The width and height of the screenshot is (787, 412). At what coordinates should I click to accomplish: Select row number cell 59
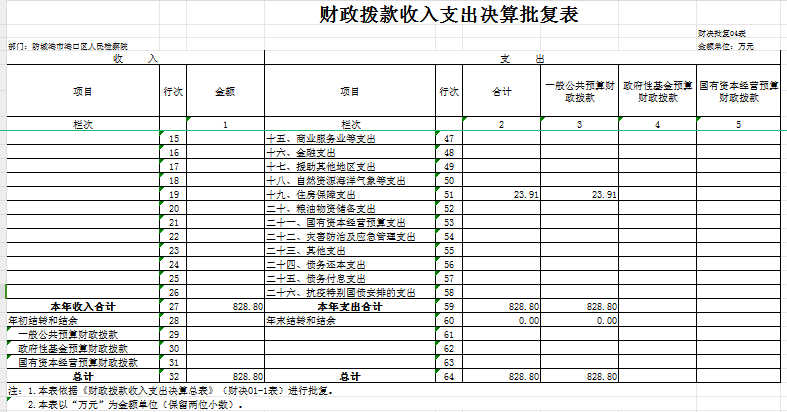(x=449, y=307)
